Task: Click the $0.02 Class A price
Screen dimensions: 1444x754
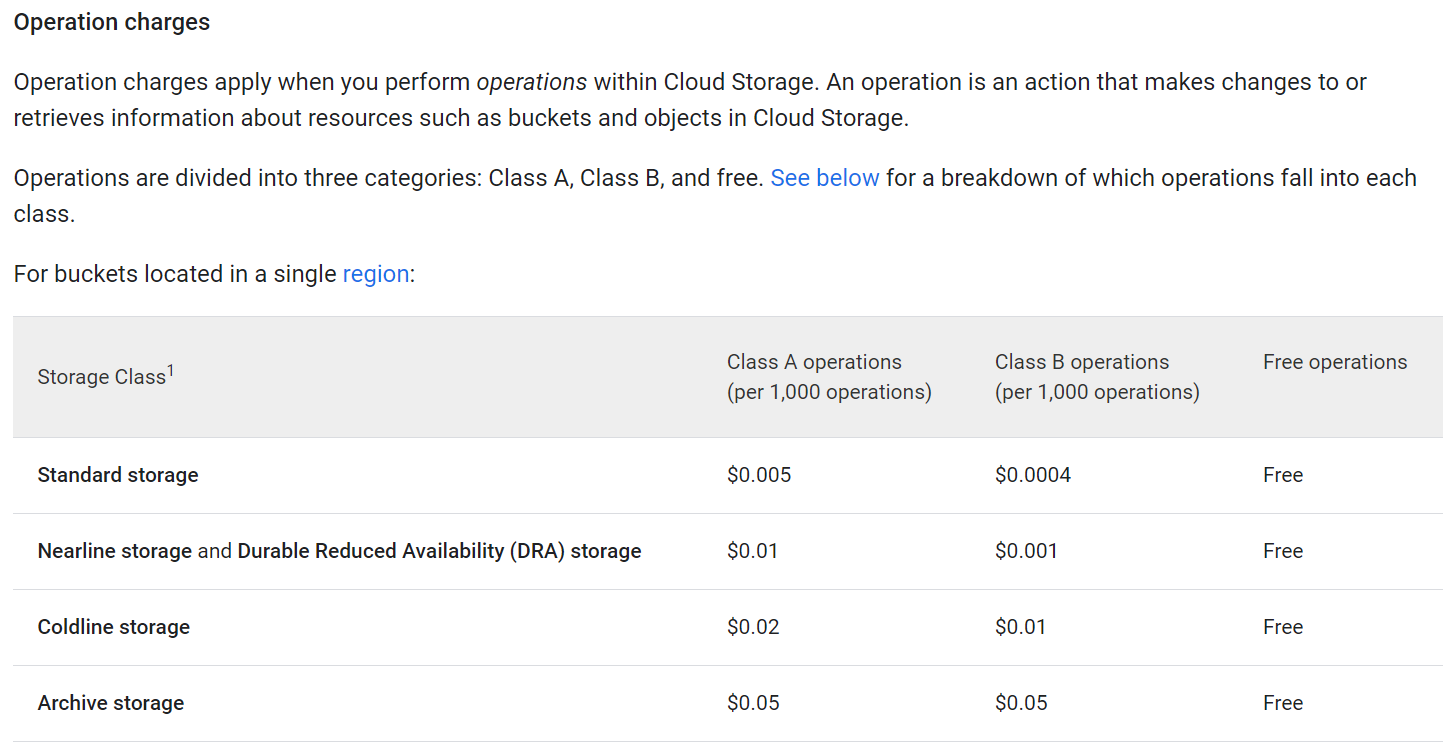Action: pos(753,627)
